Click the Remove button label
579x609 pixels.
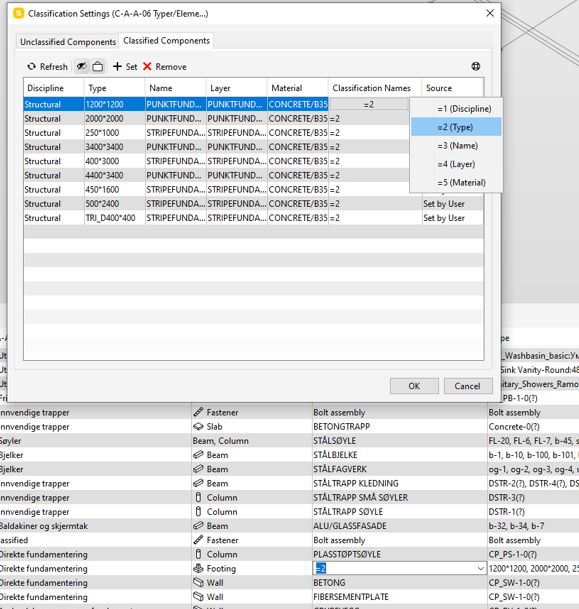[171, 67]
